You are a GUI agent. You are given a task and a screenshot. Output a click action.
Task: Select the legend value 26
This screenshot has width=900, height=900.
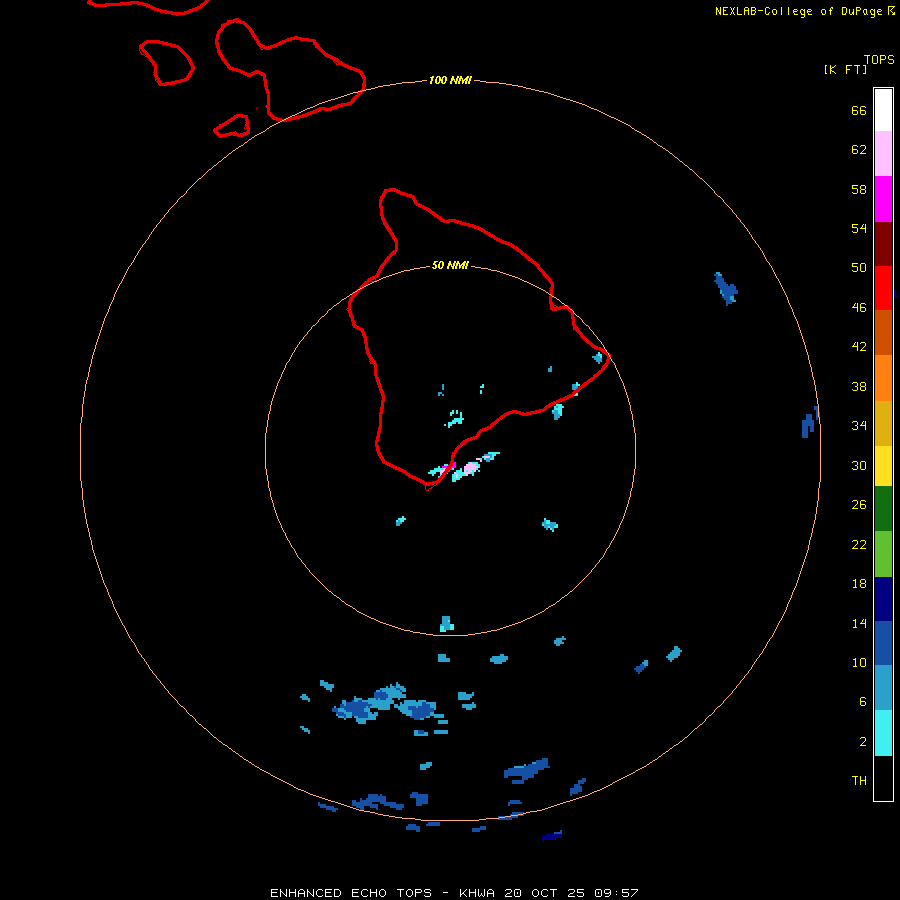point(859,505)
